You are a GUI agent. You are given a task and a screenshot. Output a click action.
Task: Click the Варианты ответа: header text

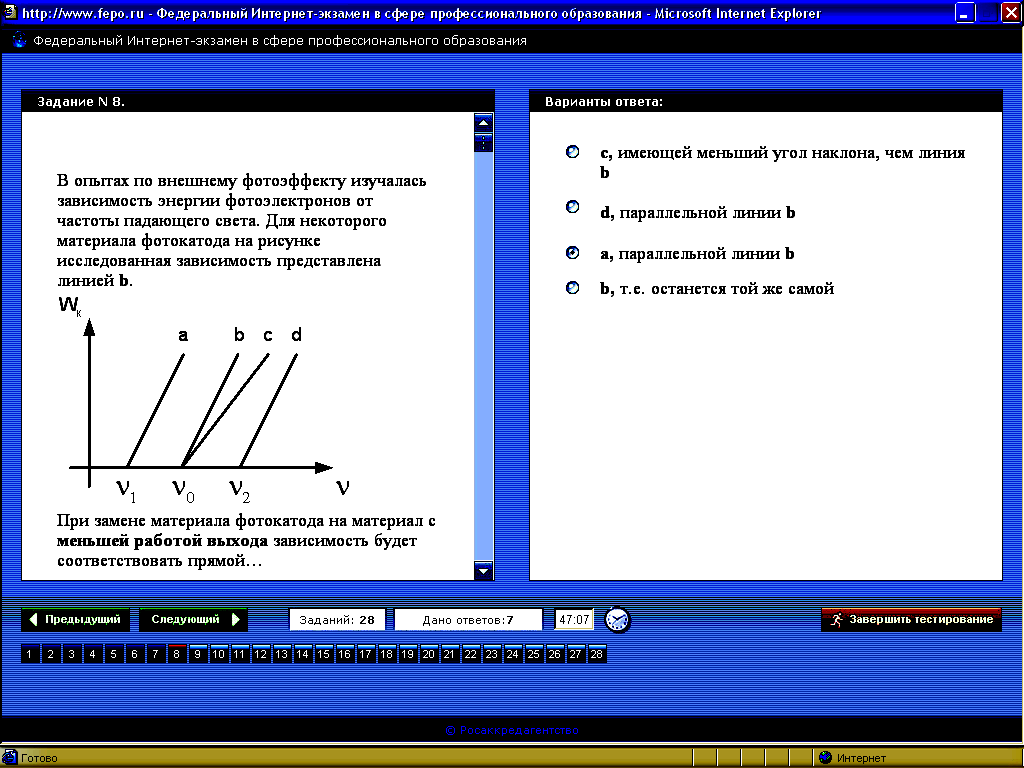tap(604, 101)
